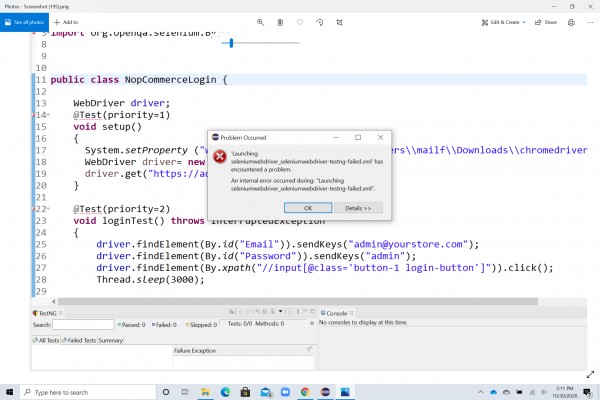
Task: Click the fullscreen expand arrow icon
Action: point(590,375)
